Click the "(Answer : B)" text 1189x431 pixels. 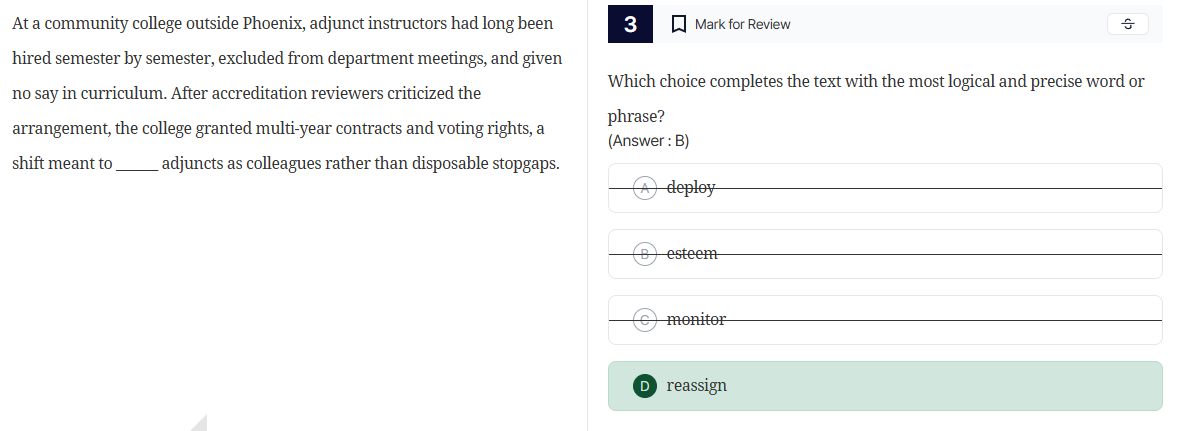click(648, 141)
